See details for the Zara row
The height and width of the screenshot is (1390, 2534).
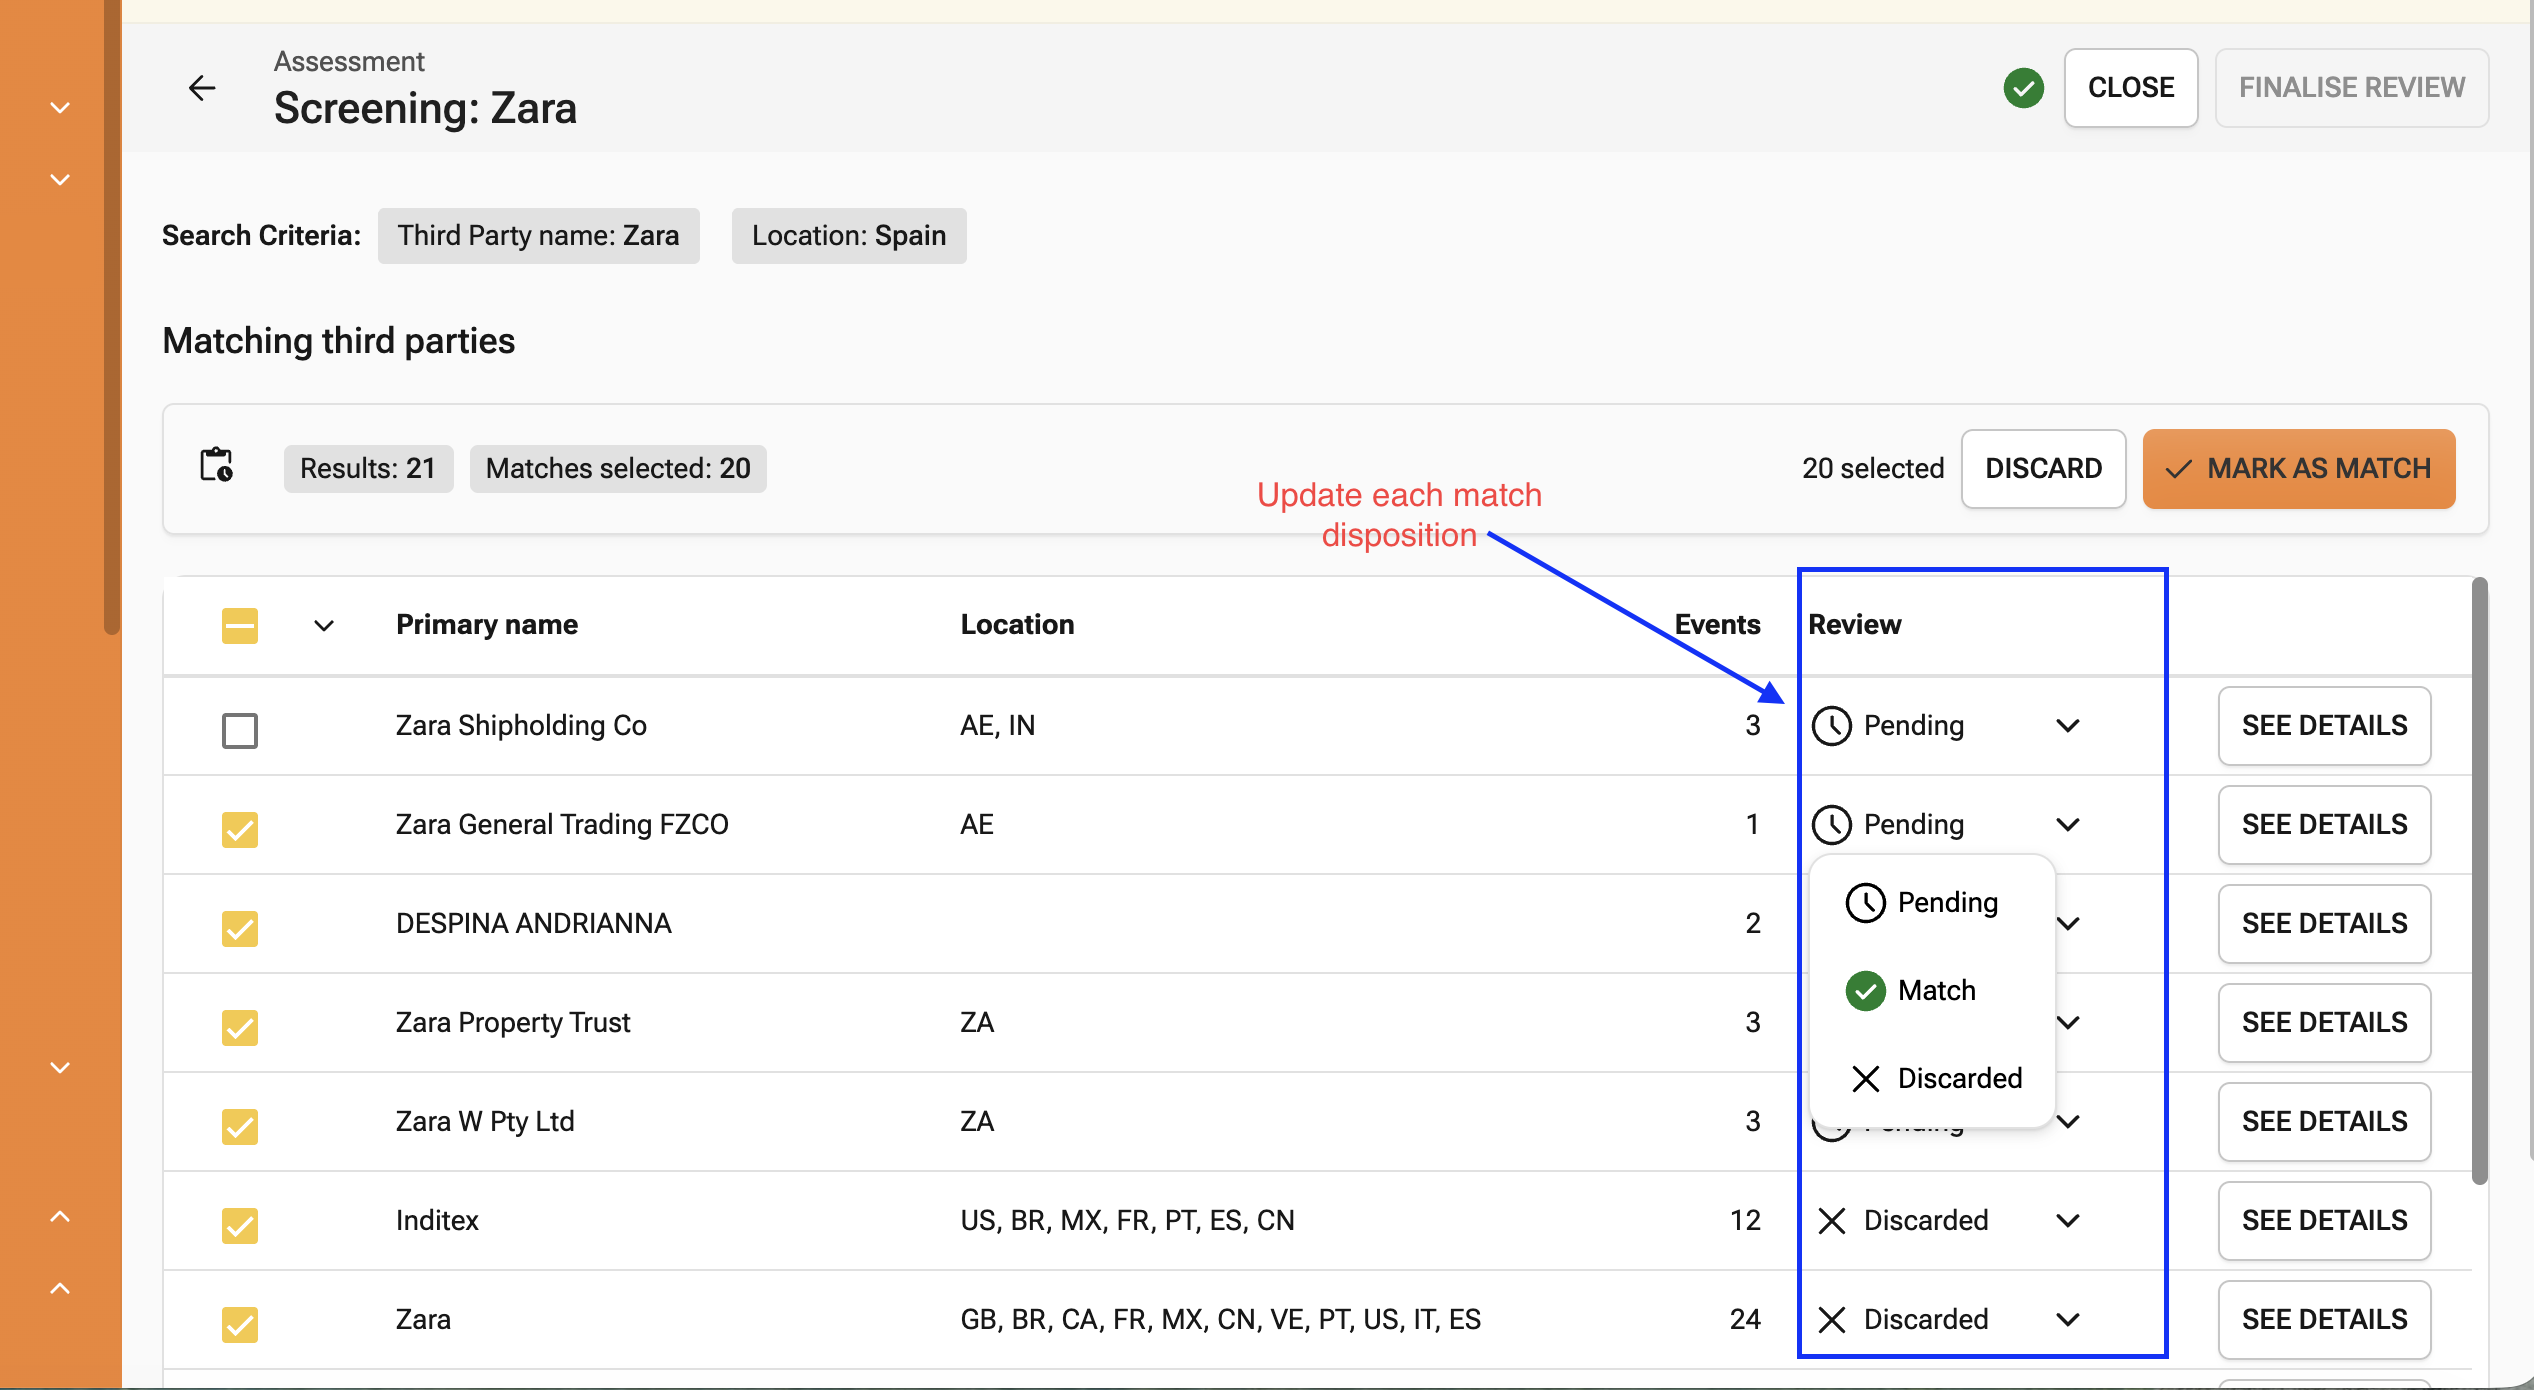pos(2324,1320)
